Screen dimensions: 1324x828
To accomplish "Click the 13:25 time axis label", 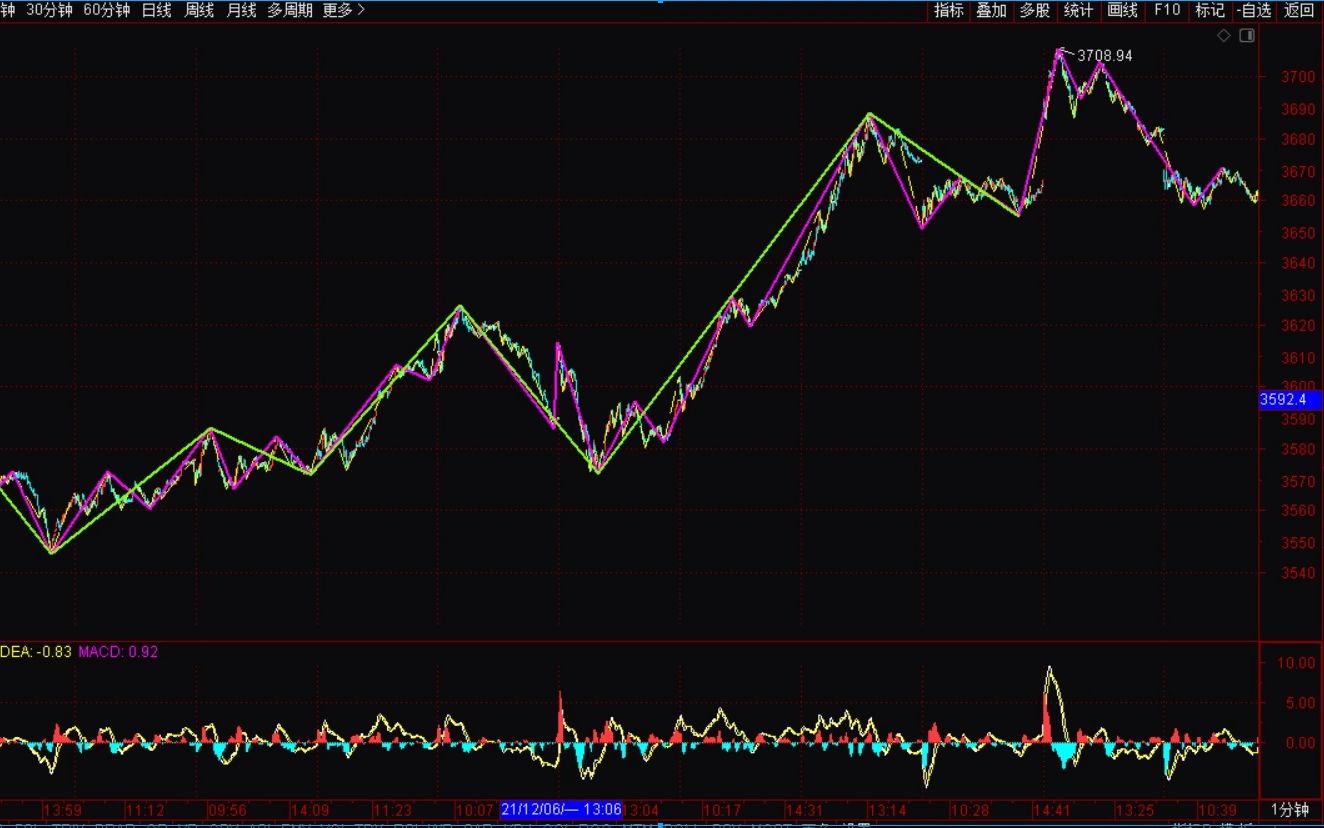I will click(1135, 809).
